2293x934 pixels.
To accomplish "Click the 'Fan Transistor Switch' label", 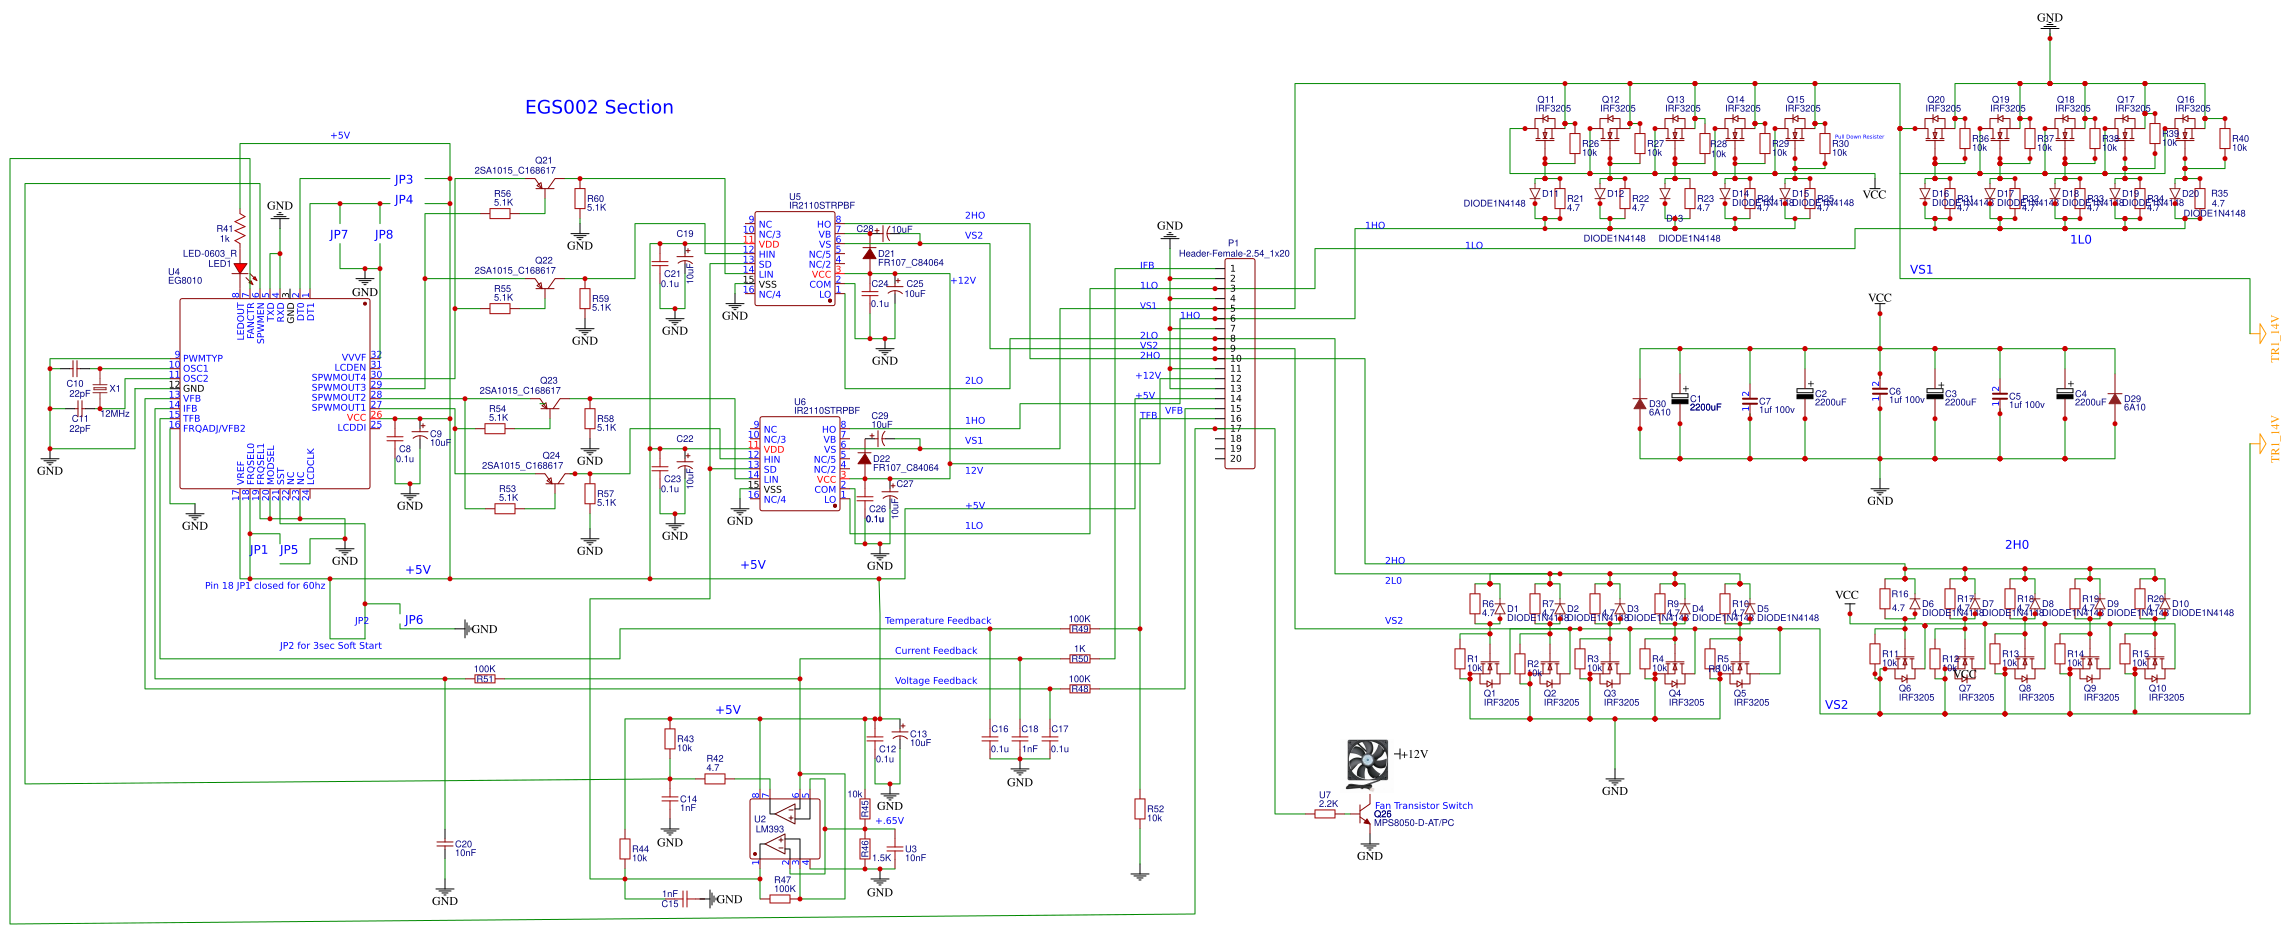I will (1423, 805).
